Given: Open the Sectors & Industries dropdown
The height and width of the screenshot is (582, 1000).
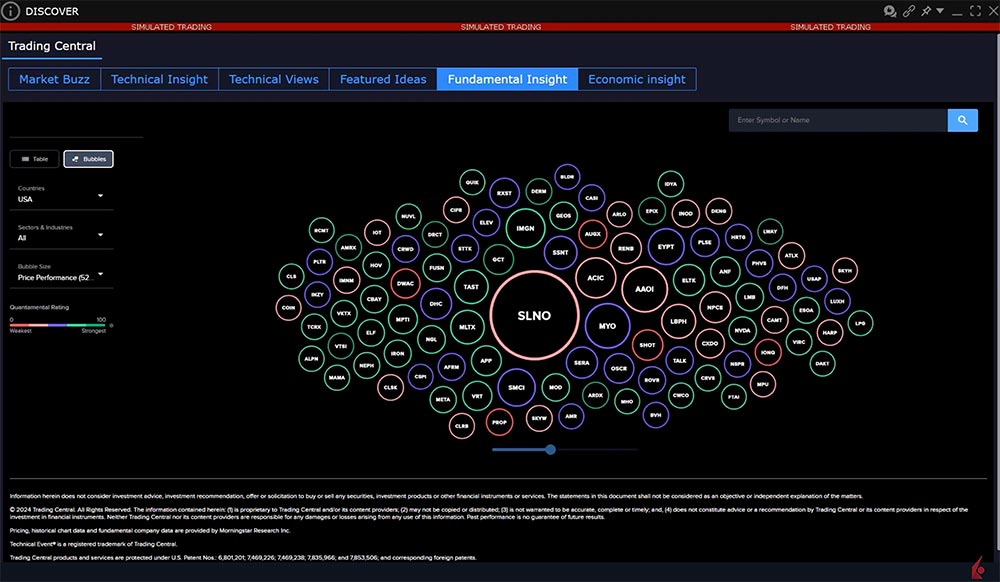Looking at the screenshot, I should (x=62, y=234).
